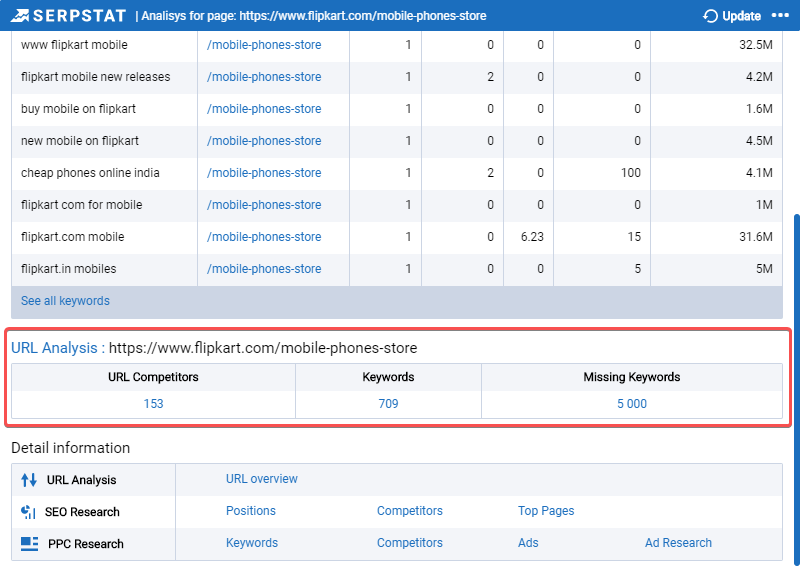Open URL for 'buy mobile on flipkart' row
Viewport: 800px width, 566px height.
(x=264, y=109)
